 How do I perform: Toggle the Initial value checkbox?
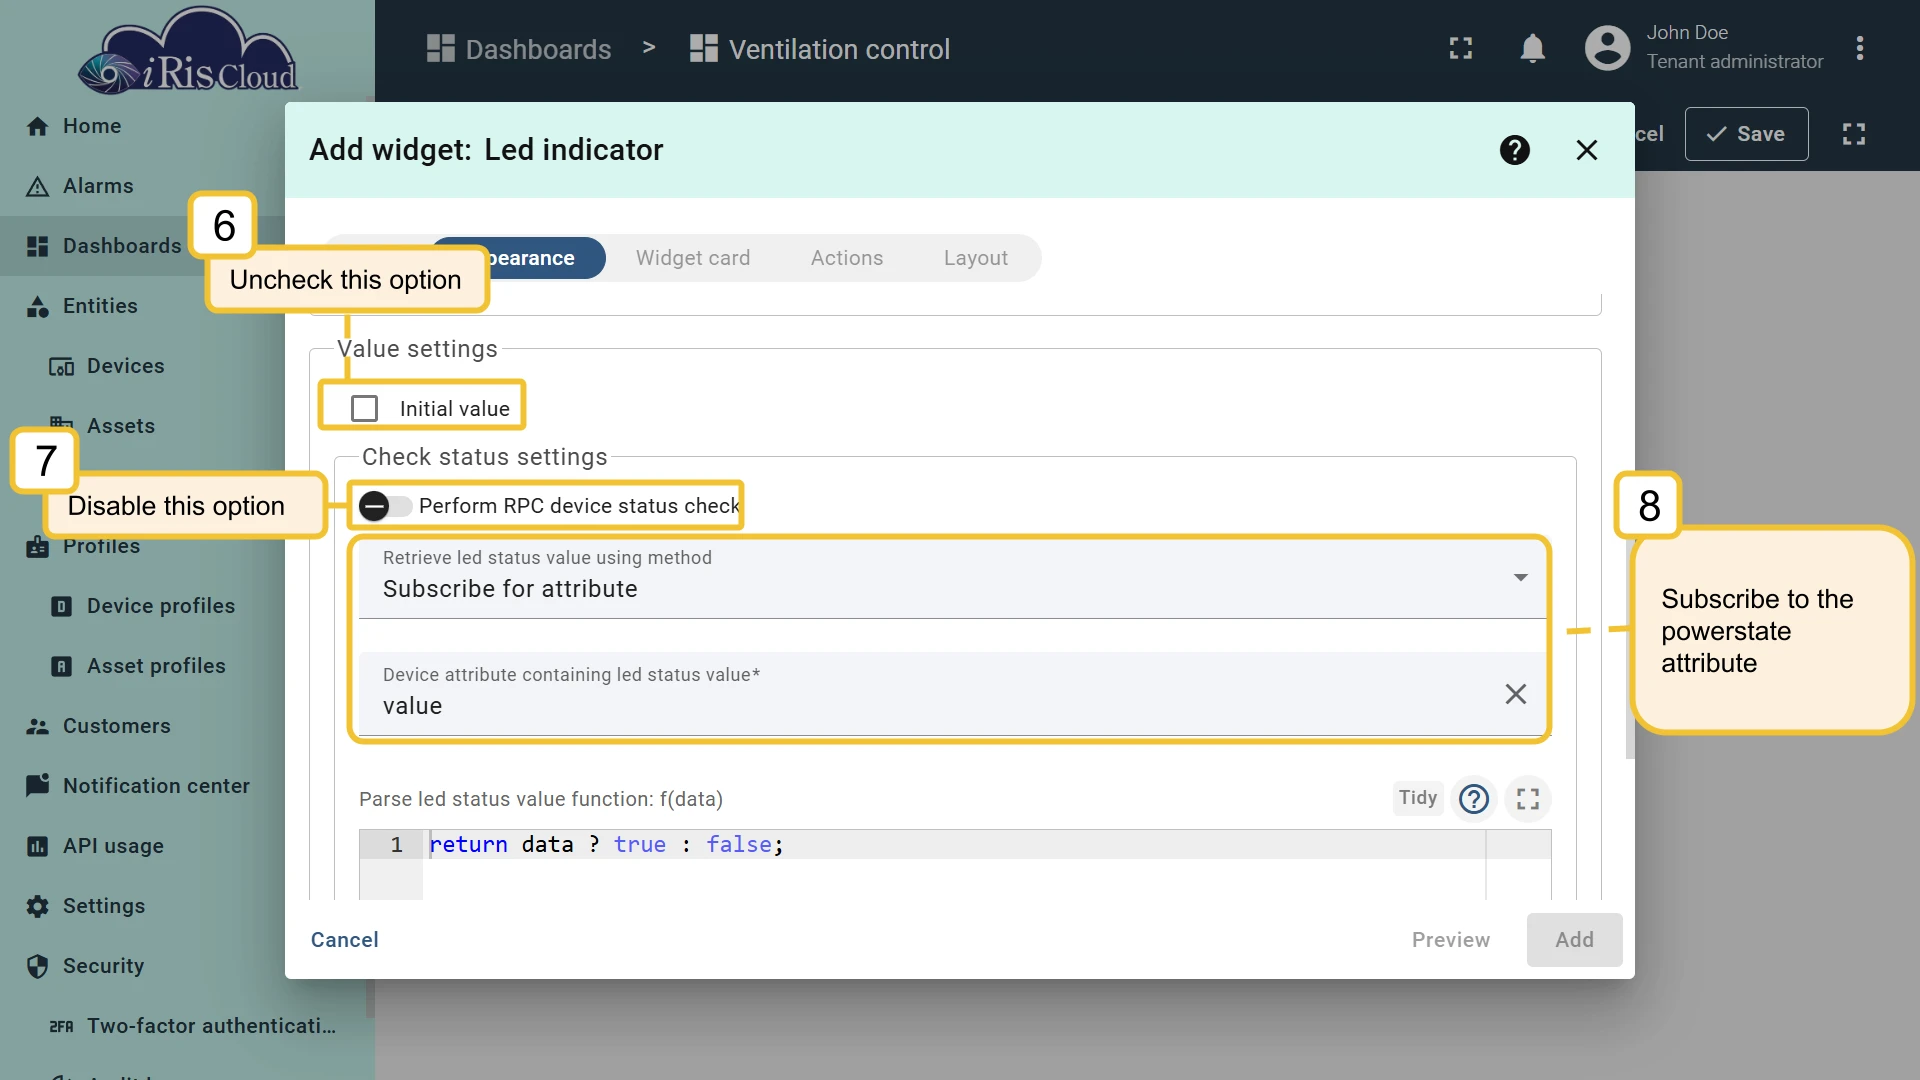(x=365, y=409)
